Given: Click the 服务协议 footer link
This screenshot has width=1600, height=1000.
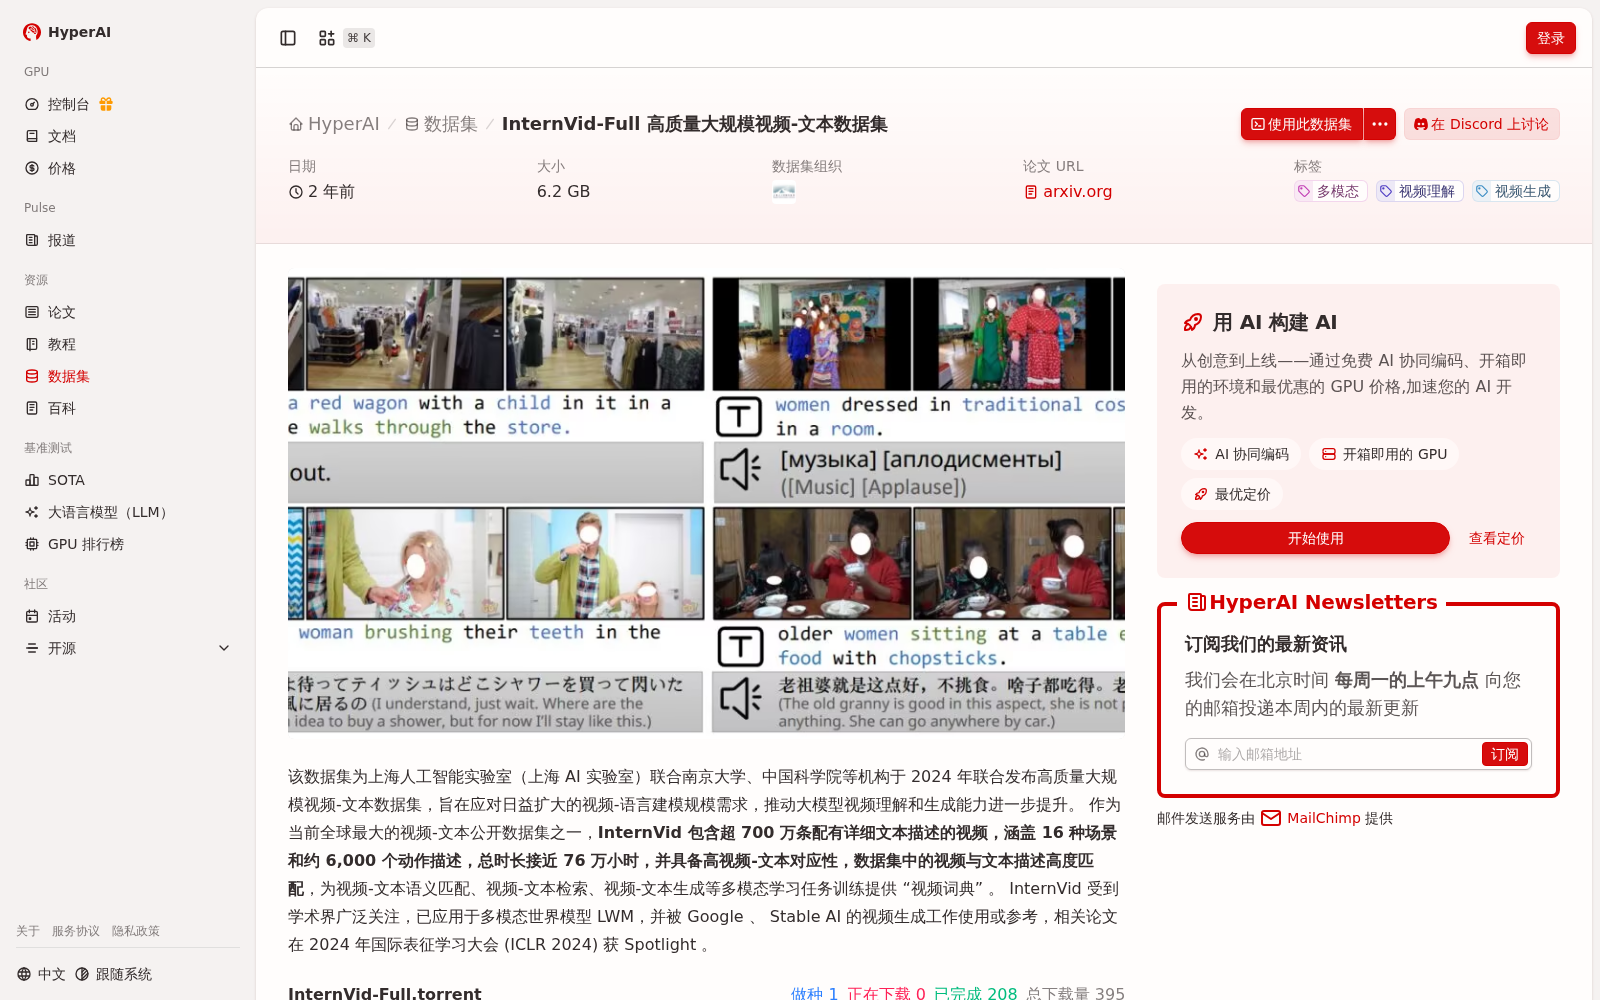Looking at the screenshot, I should point(76,931).
